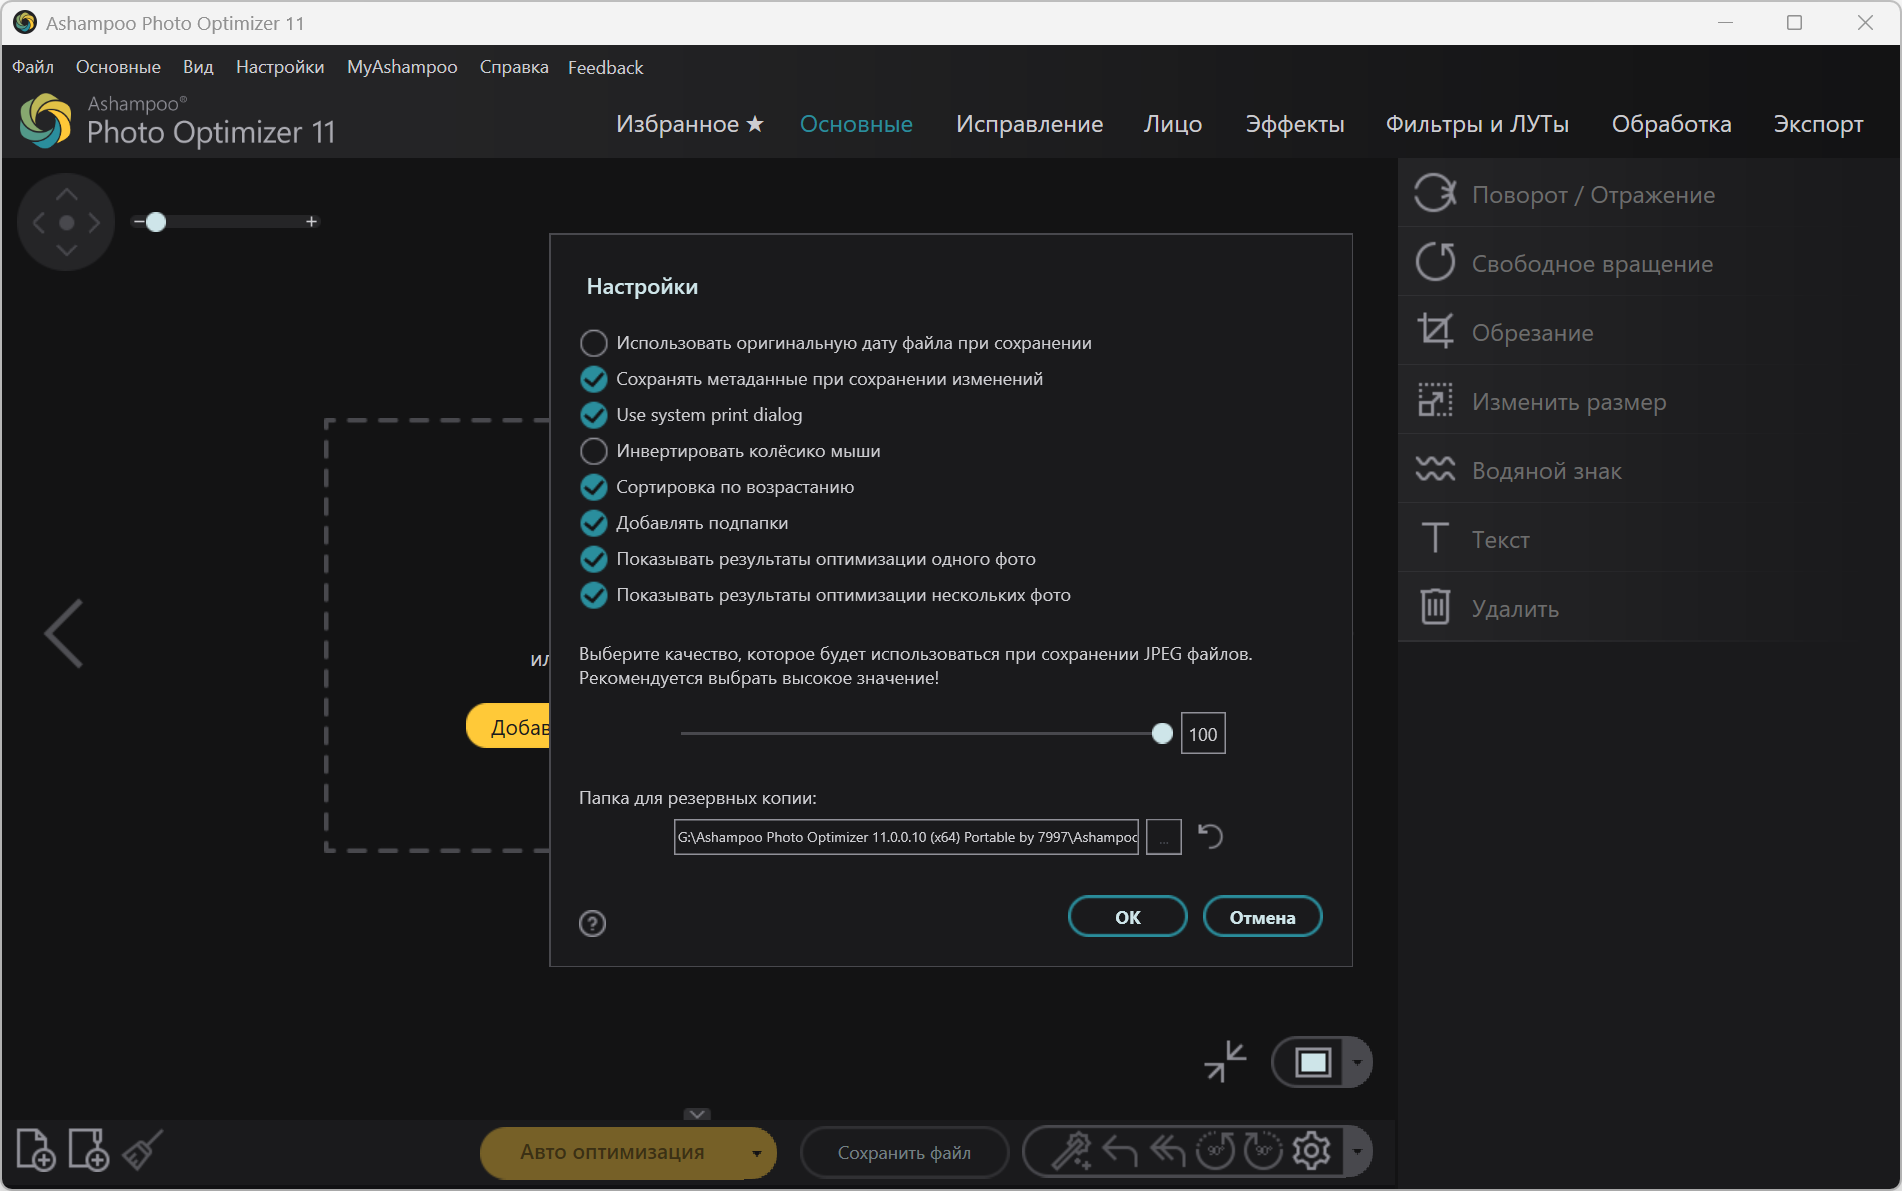The image size is (1902, 1191).
Task: Click the JPEG quality slider handle
Action: [1162, 734]
